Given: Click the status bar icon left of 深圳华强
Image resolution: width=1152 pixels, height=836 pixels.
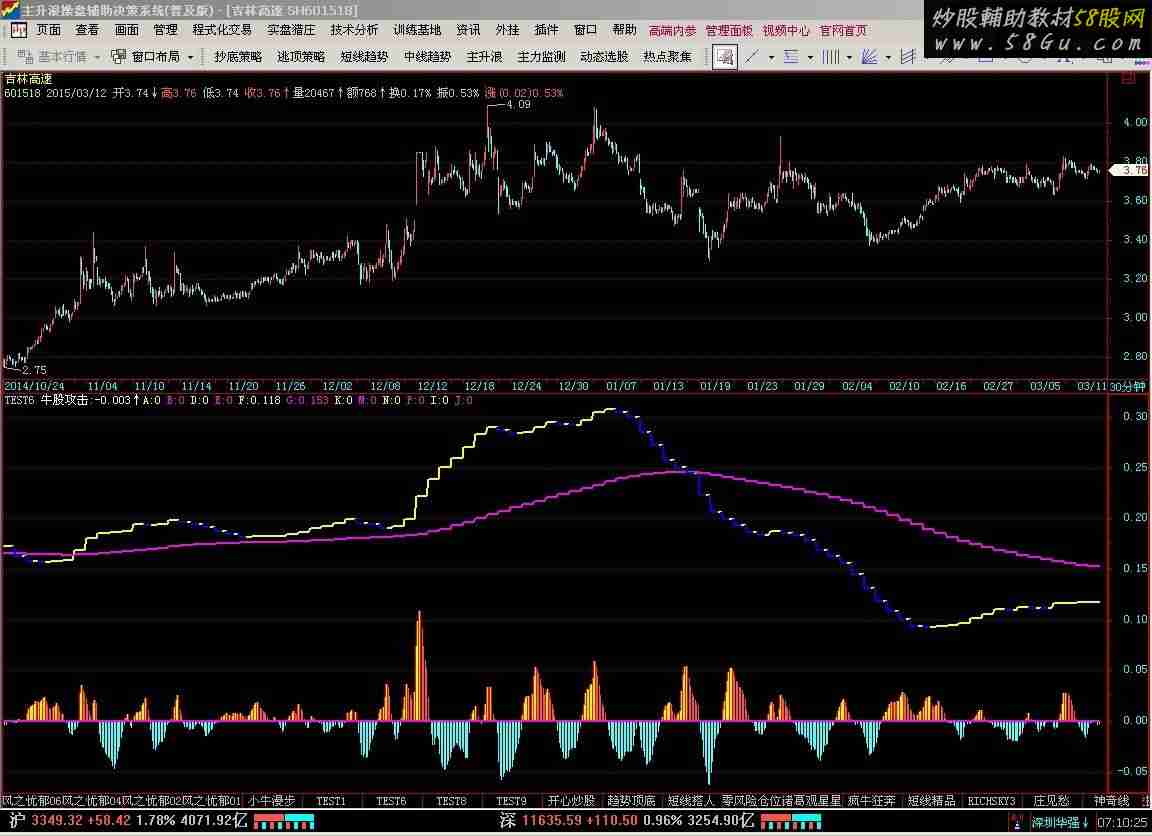Looking at the screenshot, I should pos(1017,822).
